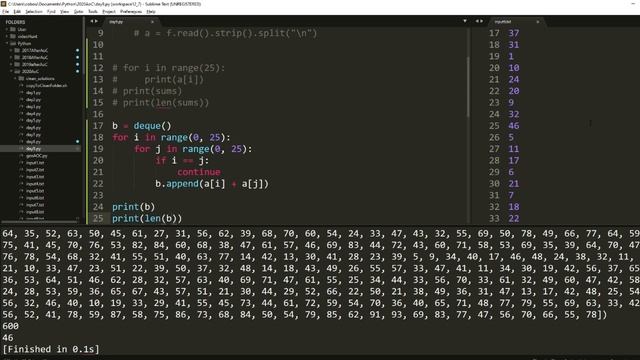Close the input txt tab in right pane
This screenshot has width=640, height=360.
coord(538,22)
